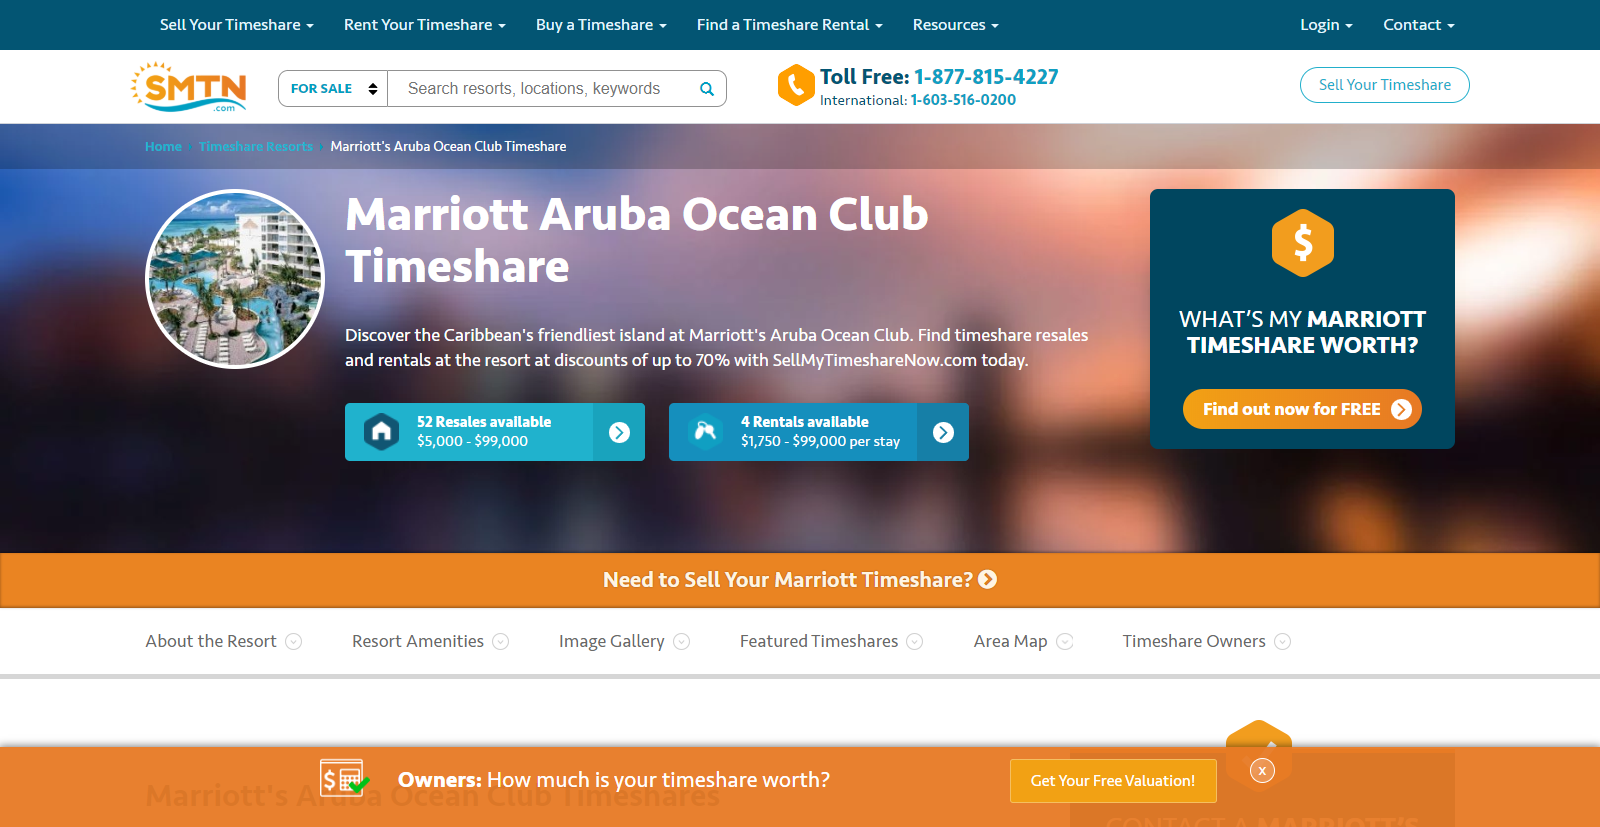The height and width of the screenshot is (827, 1600).
Task: Click the What's My Marriott Timeshare Worth text
Action: (x=1302, y=332)
